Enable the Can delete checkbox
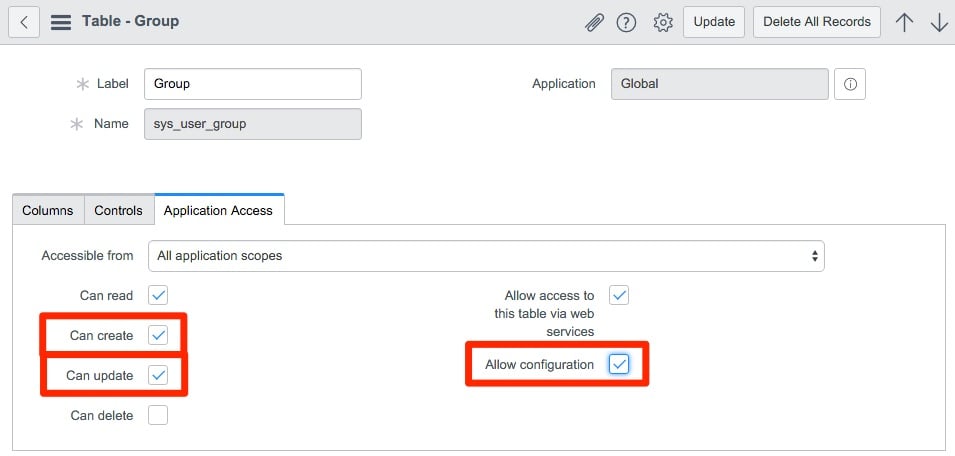The image size is (955, 456). (158, 415)
